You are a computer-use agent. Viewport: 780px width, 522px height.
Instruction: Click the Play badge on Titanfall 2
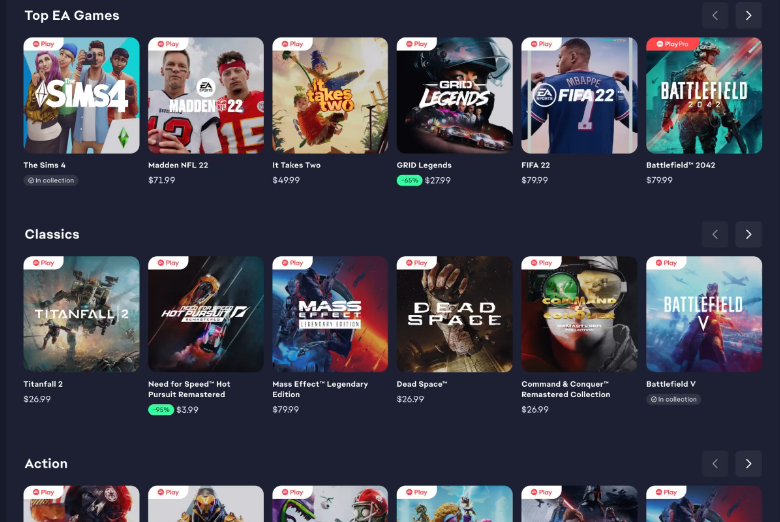(x=43, y=263)
